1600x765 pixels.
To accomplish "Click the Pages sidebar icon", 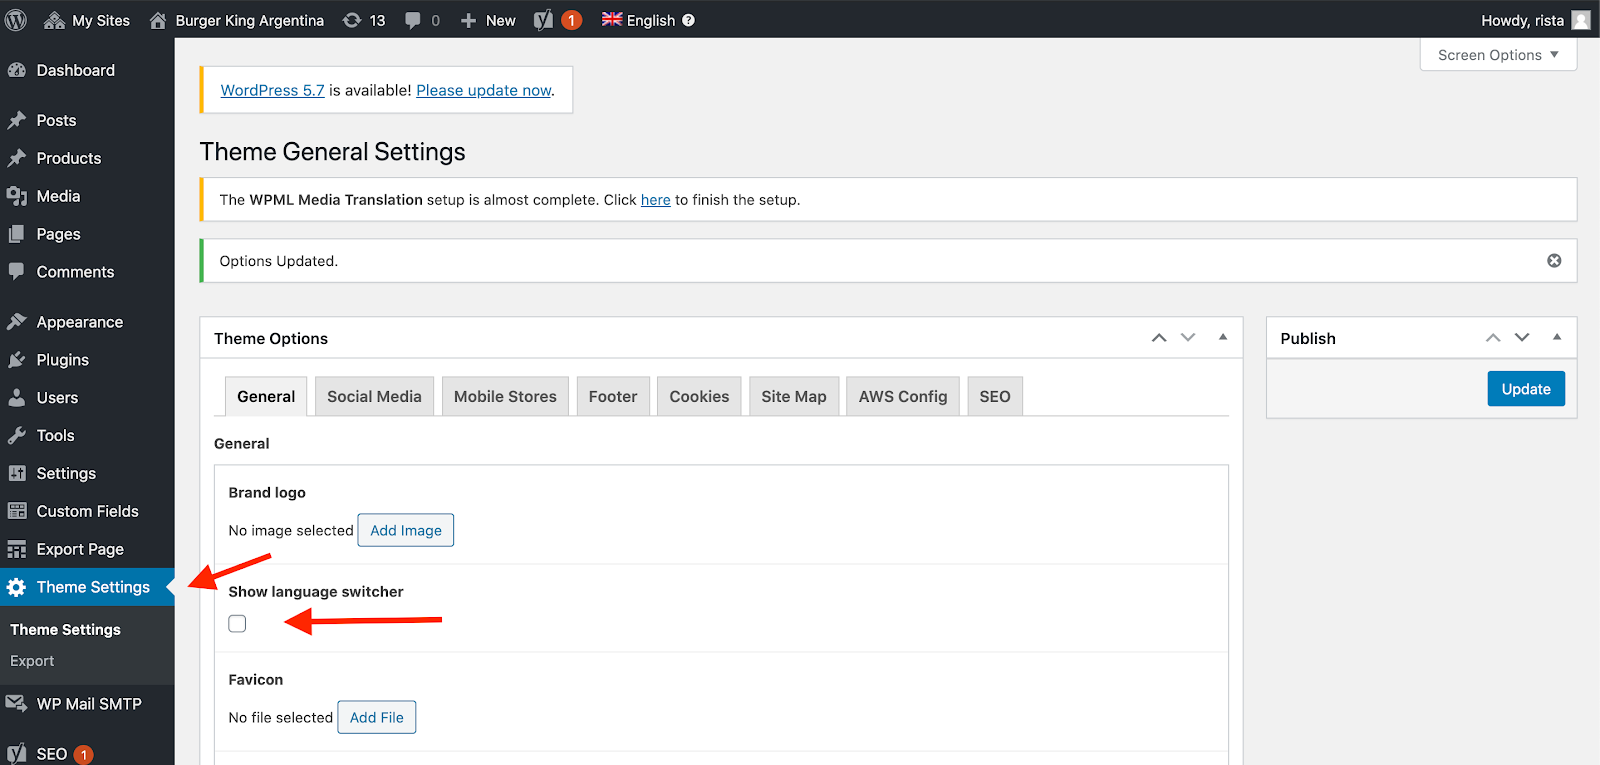I will coord(17,234).
